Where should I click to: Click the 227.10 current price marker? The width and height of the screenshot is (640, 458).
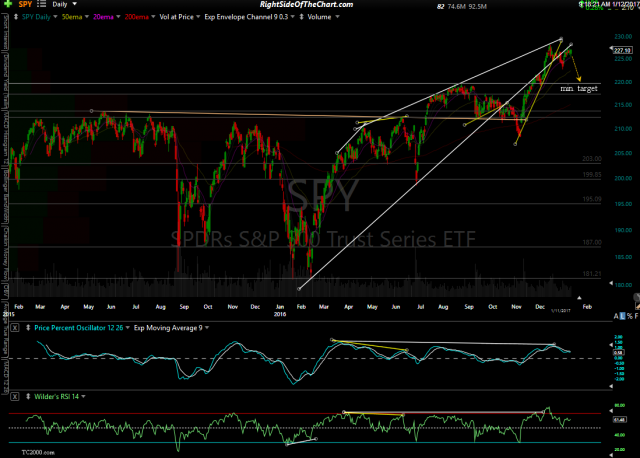tap(622, 50)
